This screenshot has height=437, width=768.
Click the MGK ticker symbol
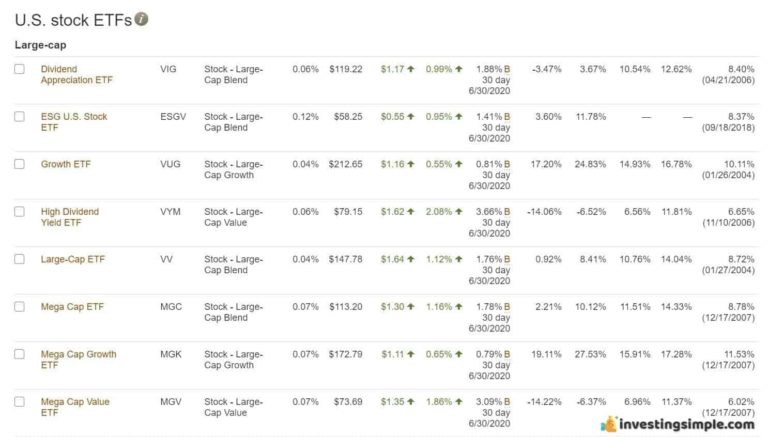pos(171,354)
